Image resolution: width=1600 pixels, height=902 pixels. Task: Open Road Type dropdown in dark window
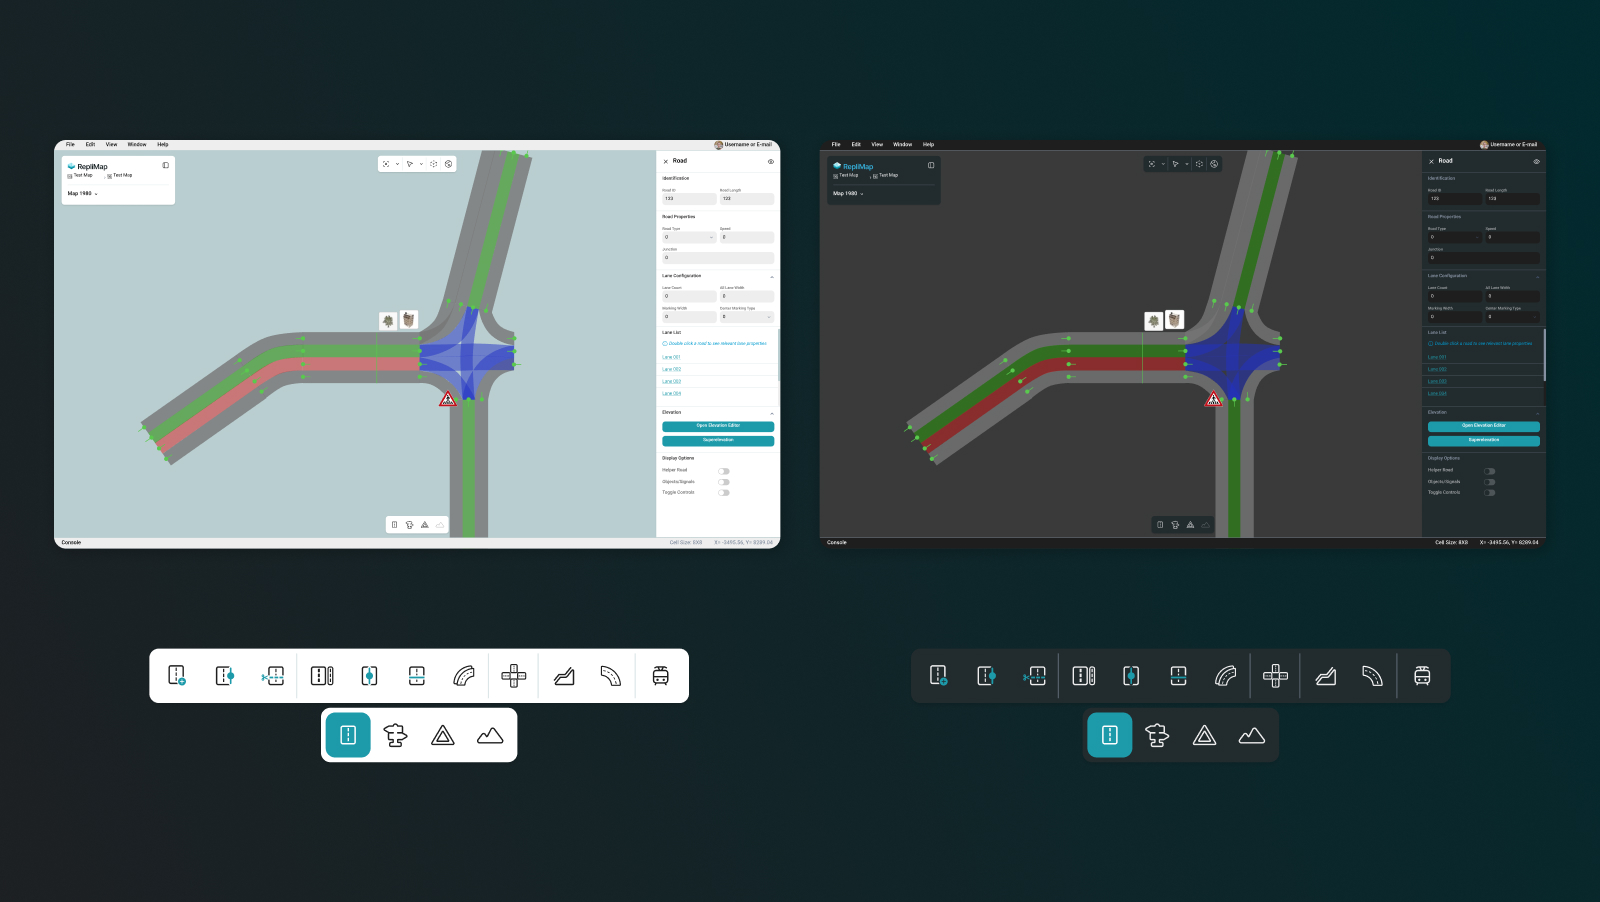pyautogui.click(x=1455, y=237)
